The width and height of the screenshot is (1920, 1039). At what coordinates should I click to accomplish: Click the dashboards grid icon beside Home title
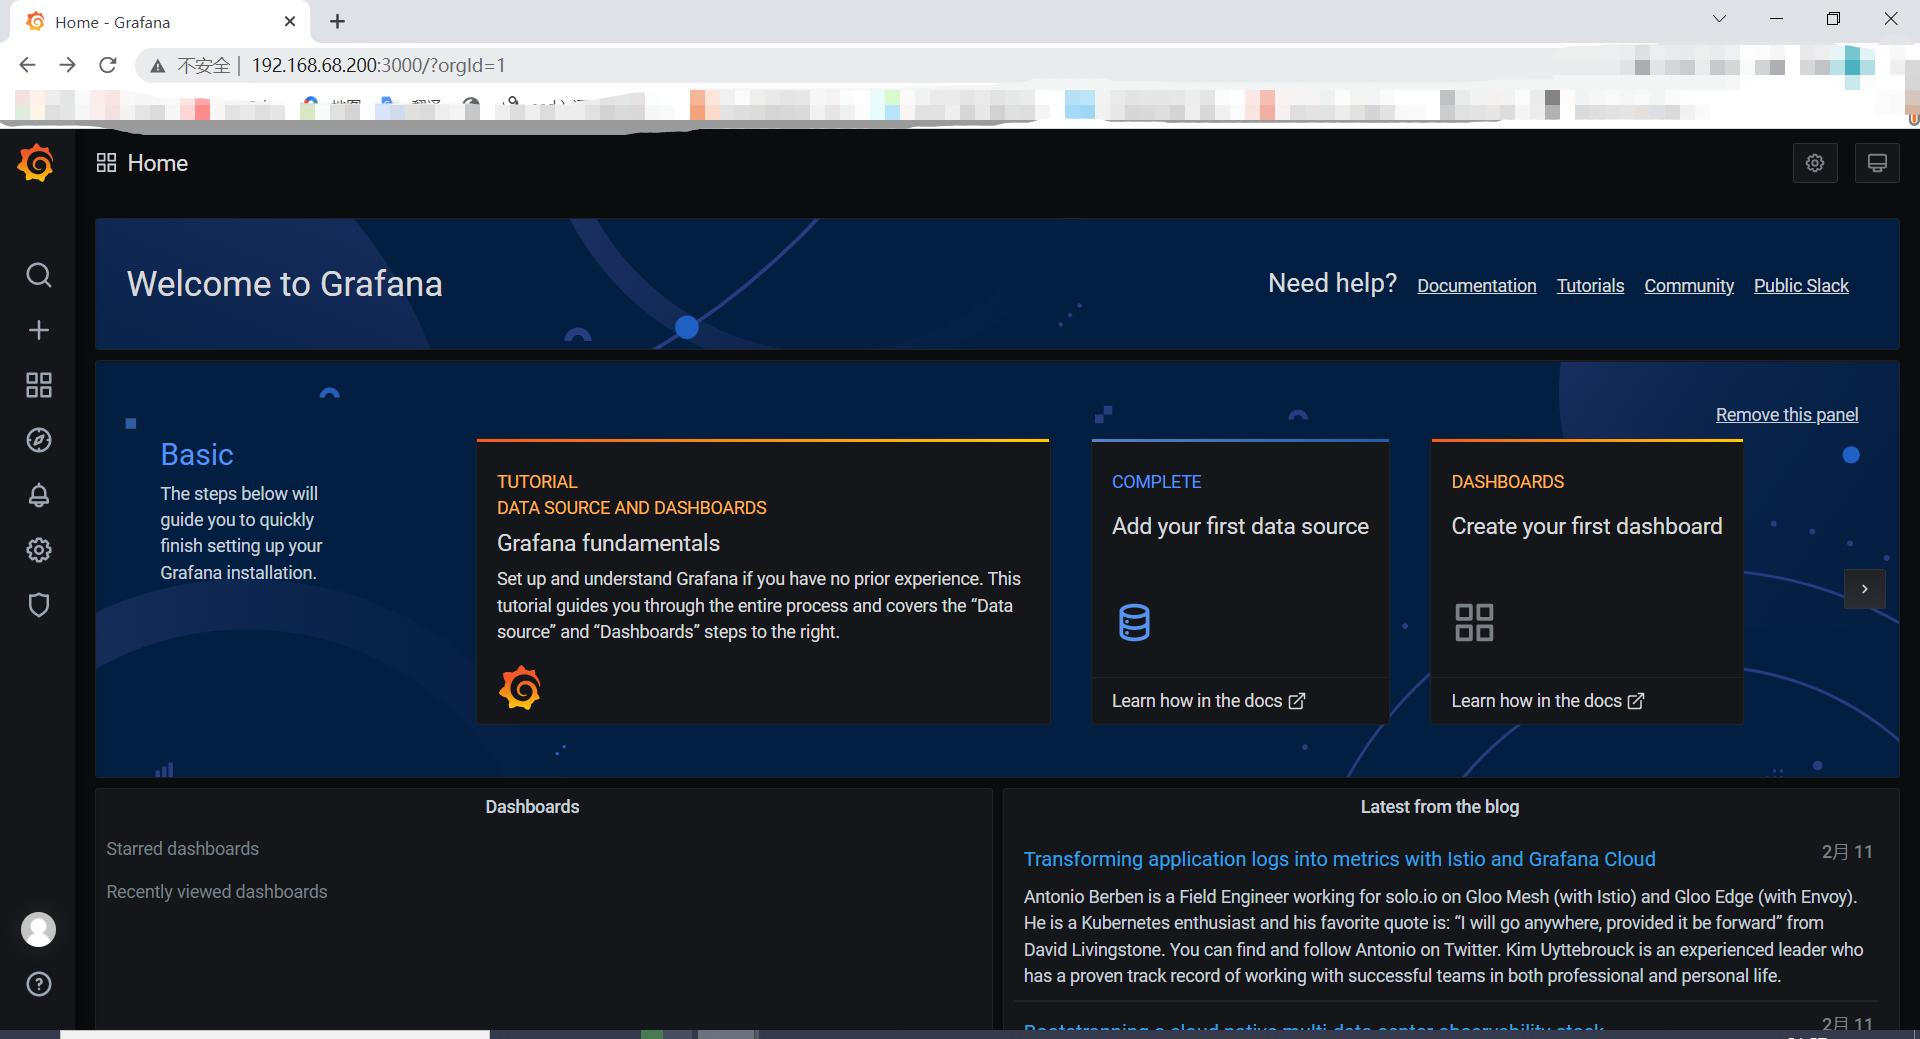point(106,163)
